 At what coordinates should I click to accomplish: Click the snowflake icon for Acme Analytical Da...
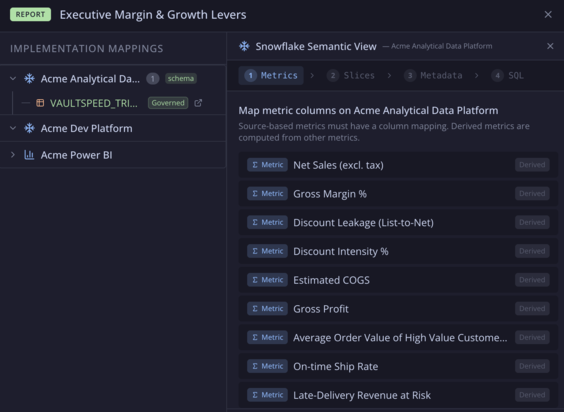click(x=29, y=78)
